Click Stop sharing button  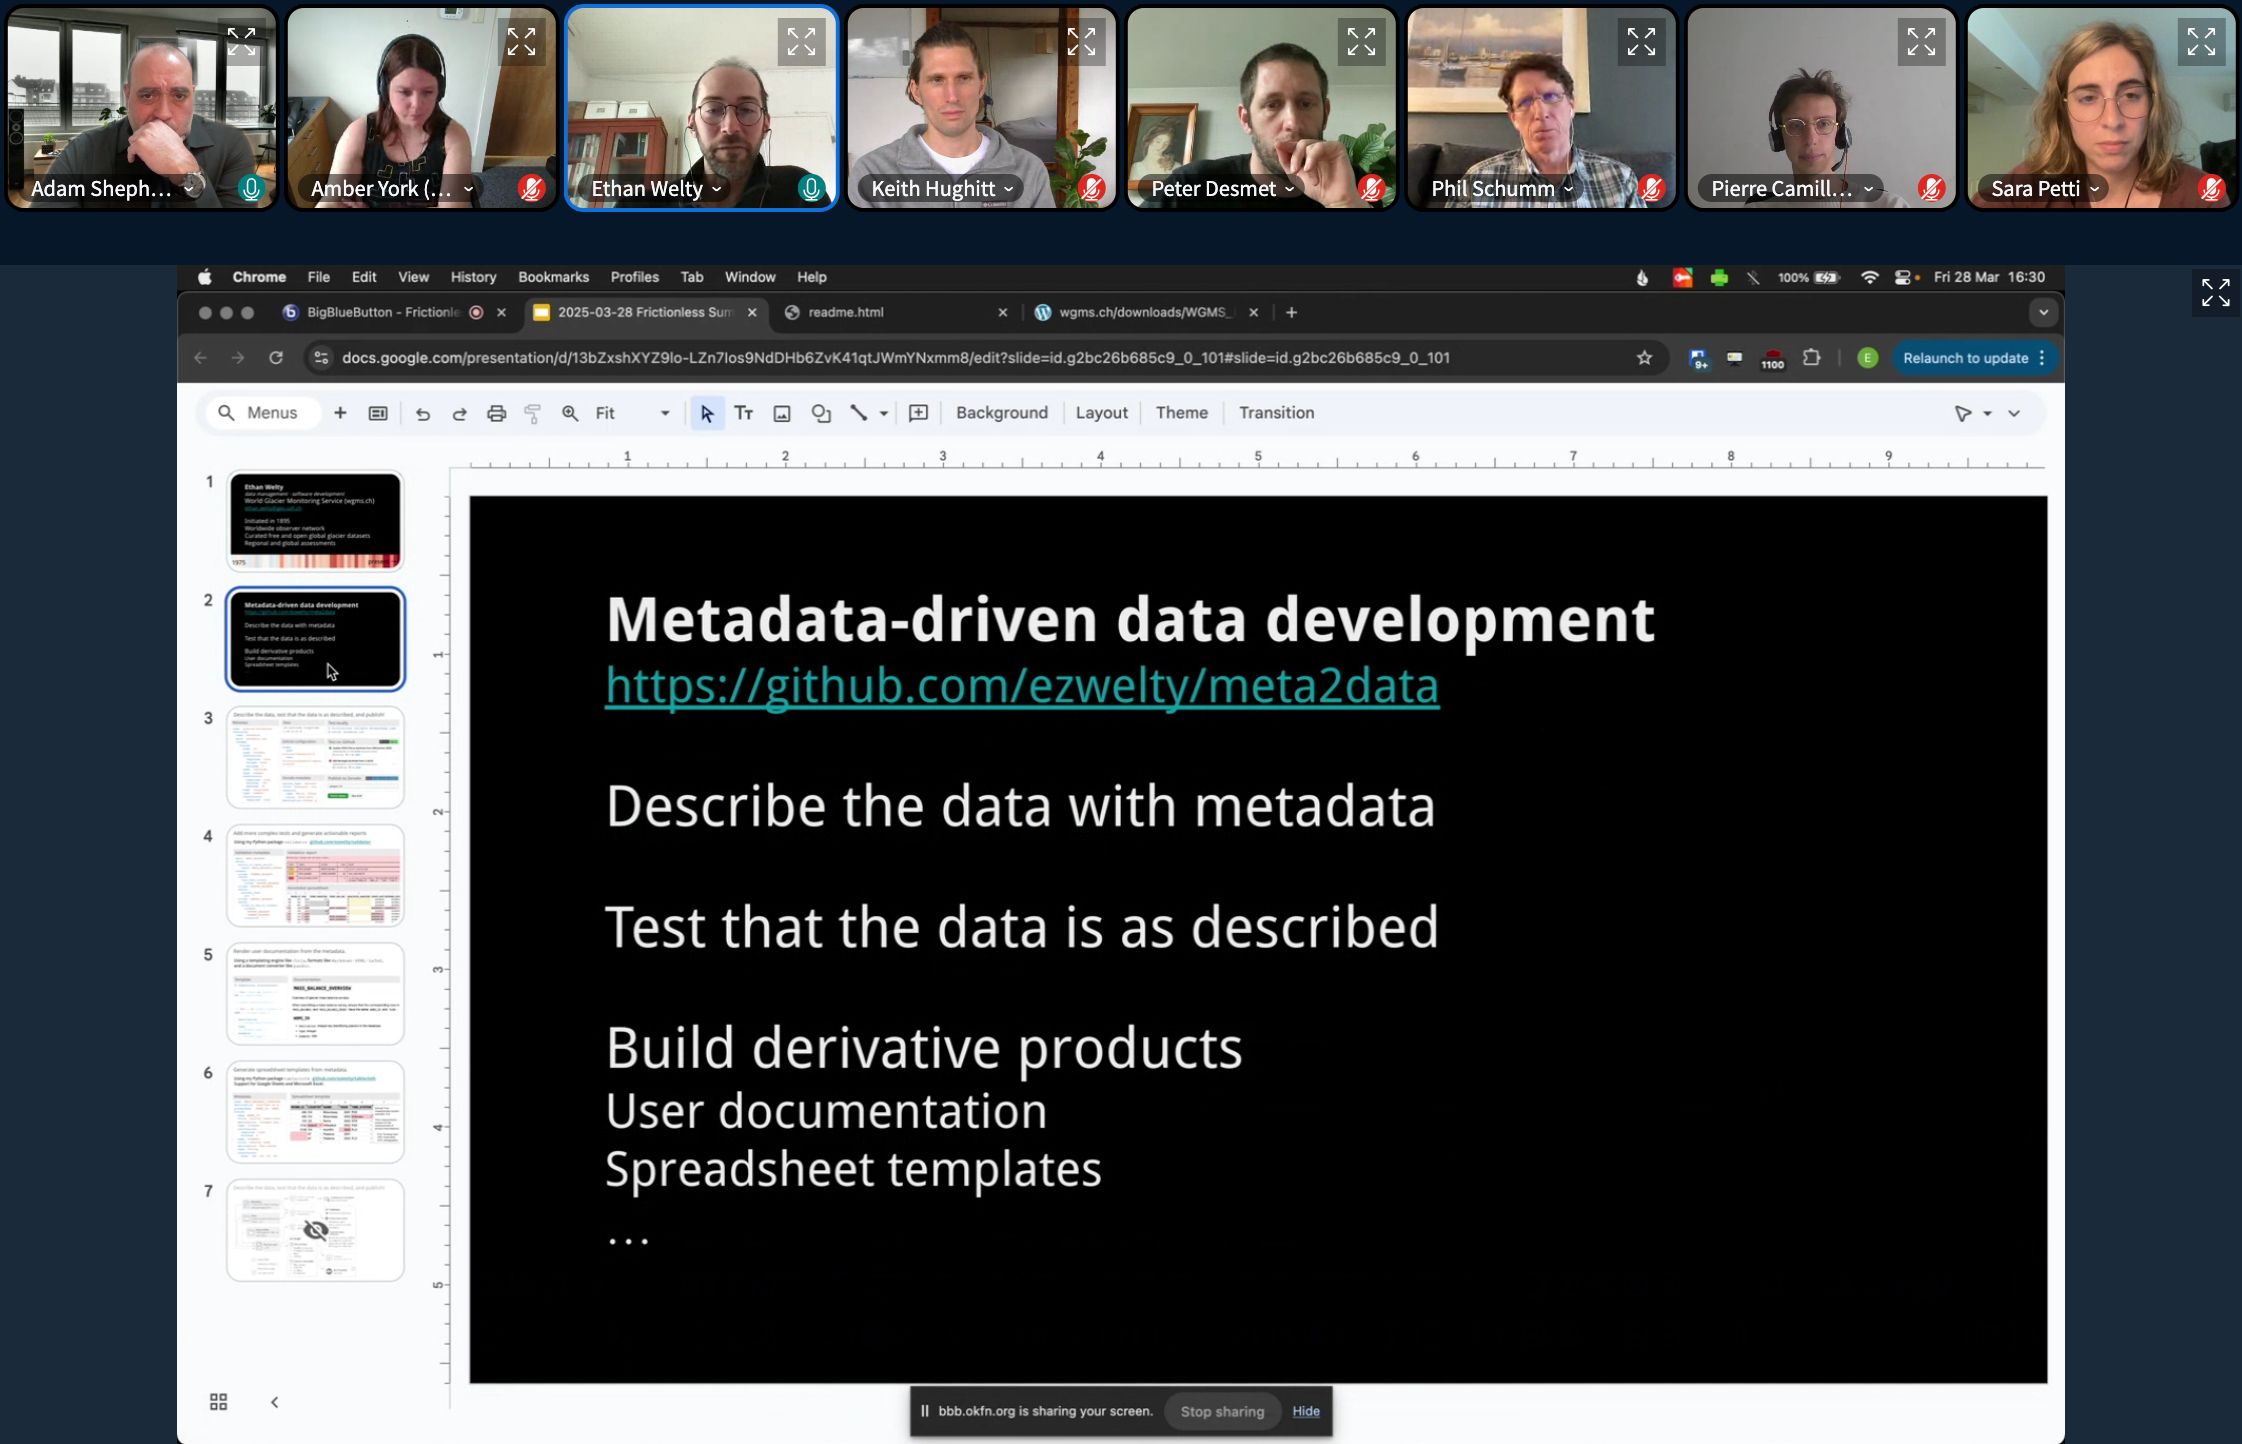tap(1222, 1411)
